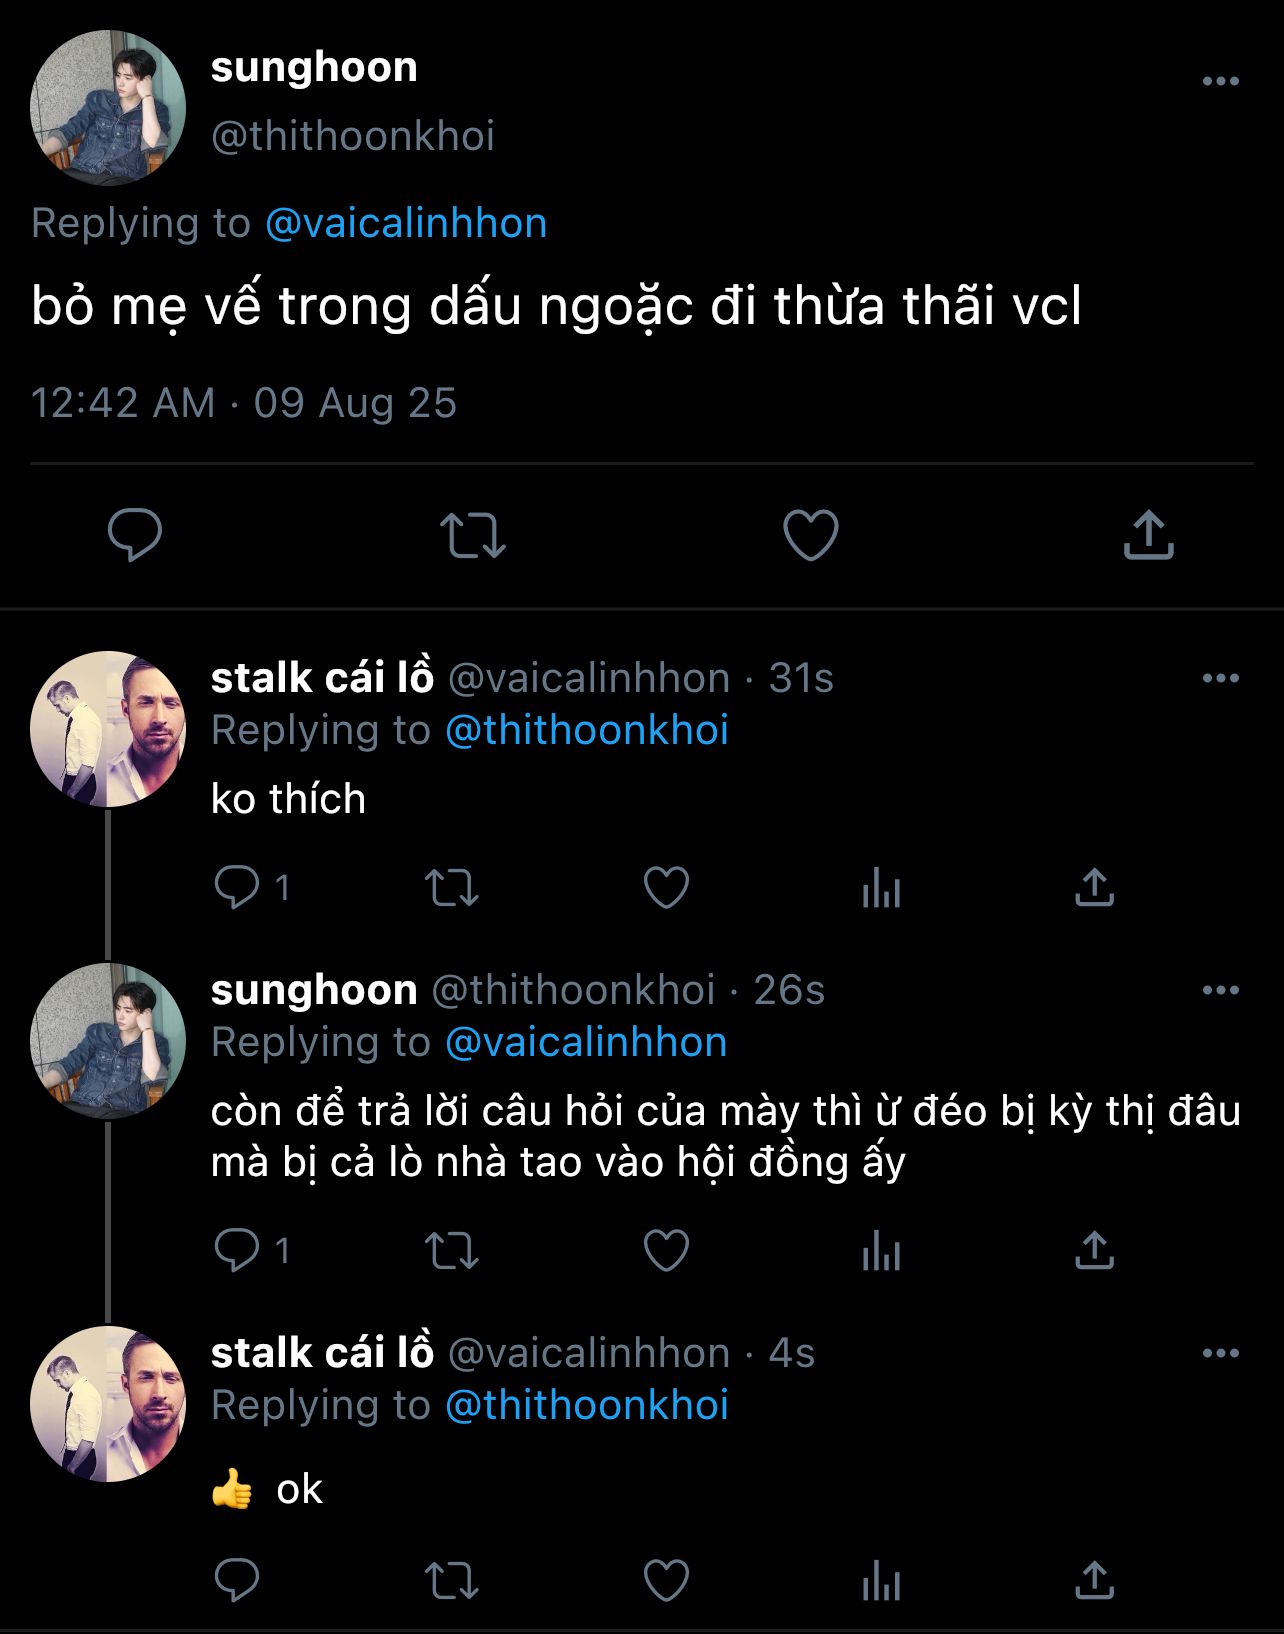Open @thithoonkhoi mention in the 31s reply
Viewport: 1284px width, 1634px height.
[x=586, y=730]
